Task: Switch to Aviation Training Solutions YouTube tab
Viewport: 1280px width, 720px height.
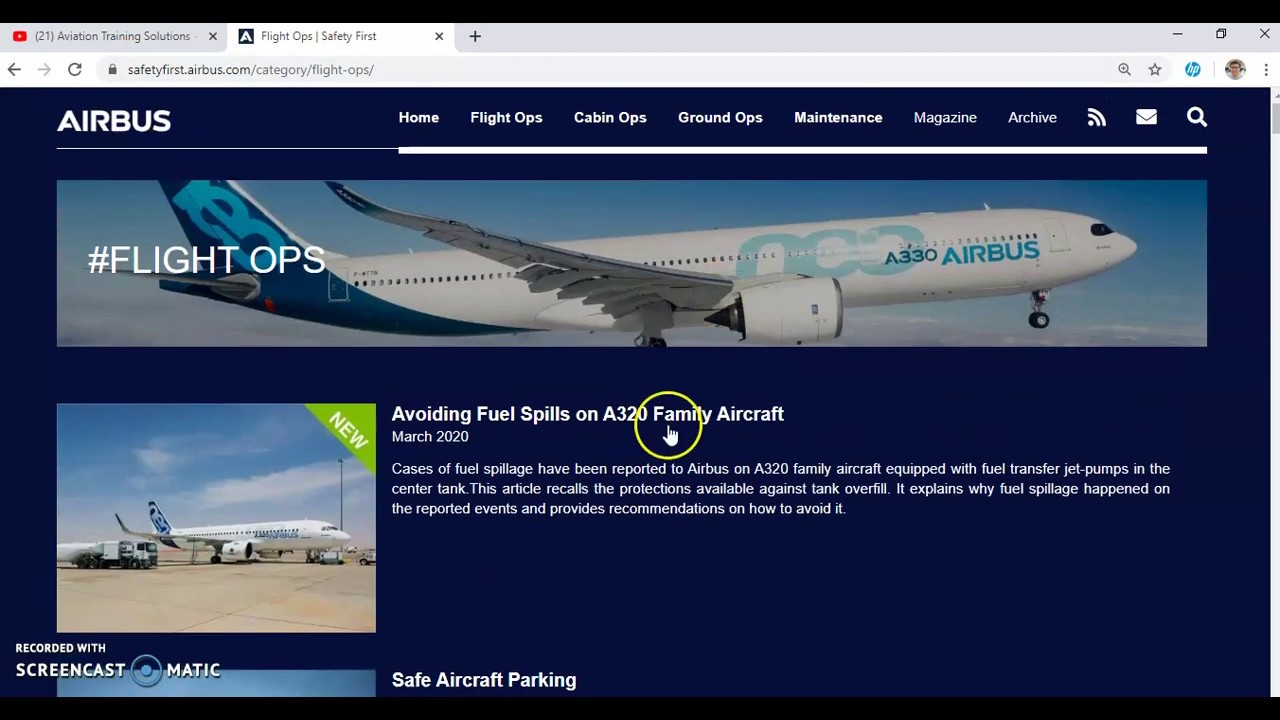Action: [113, 36]
